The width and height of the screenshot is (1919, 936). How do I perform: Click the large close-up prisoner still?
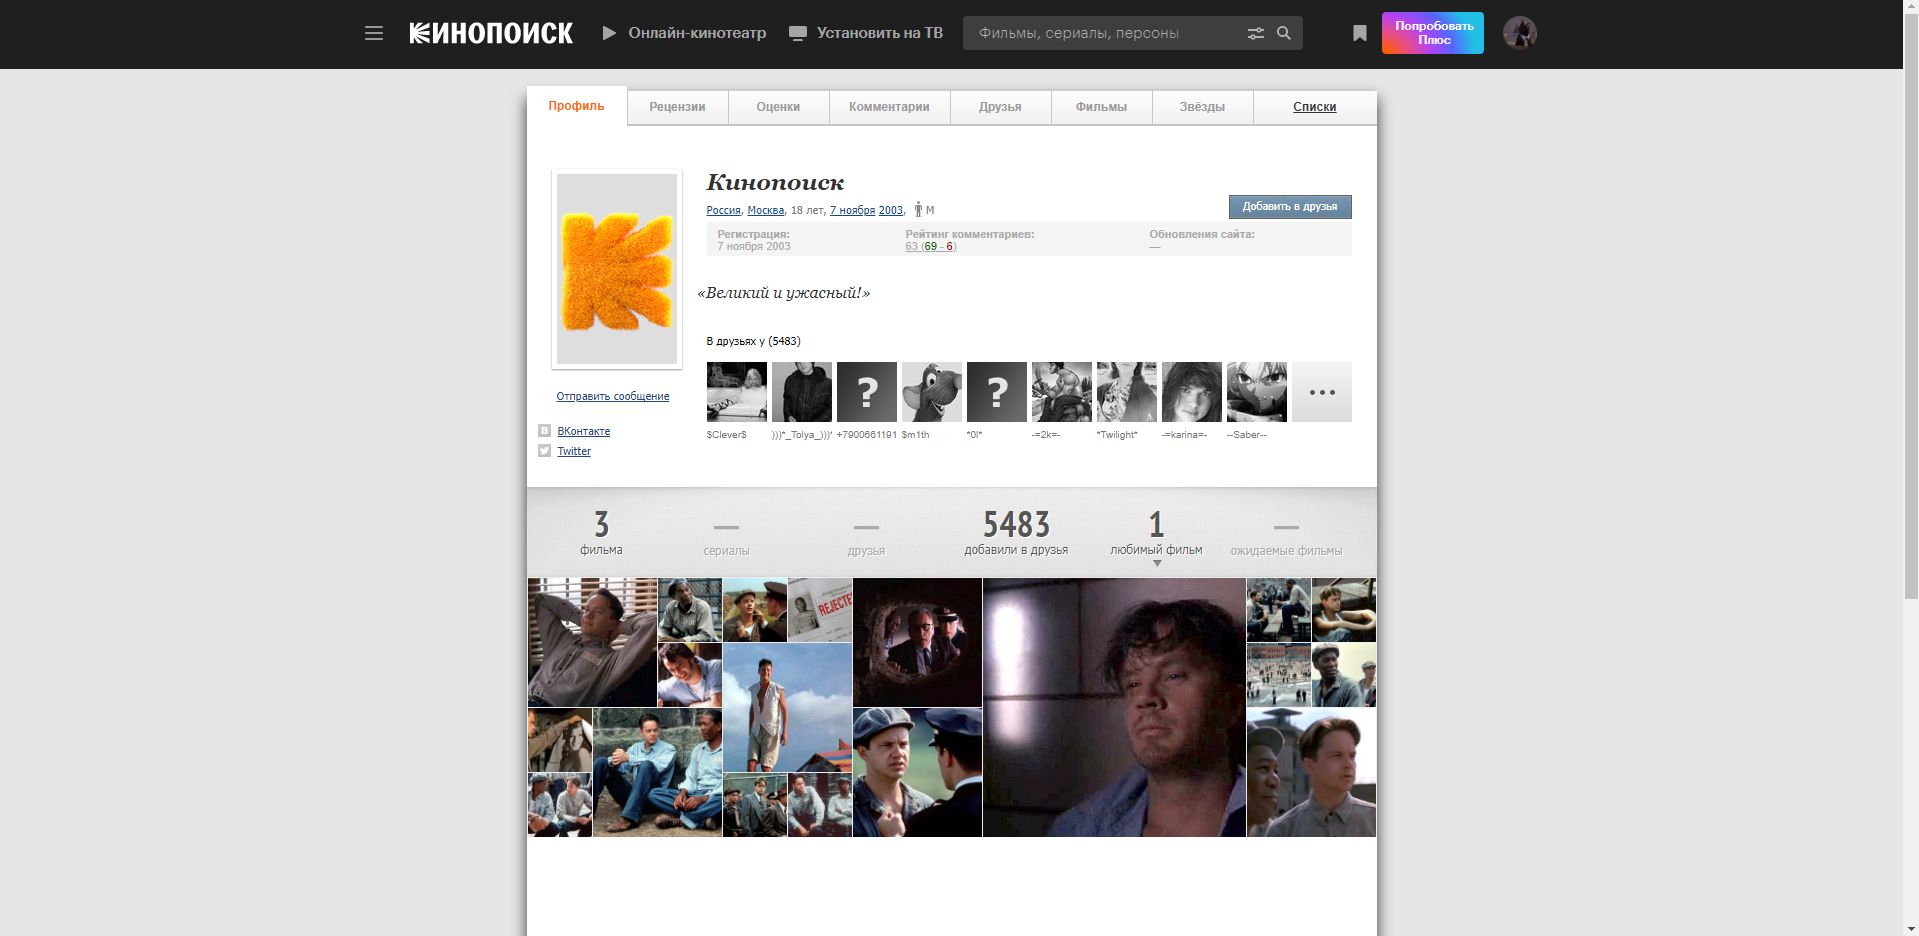pyautogui.click(x=1114, y=707)
